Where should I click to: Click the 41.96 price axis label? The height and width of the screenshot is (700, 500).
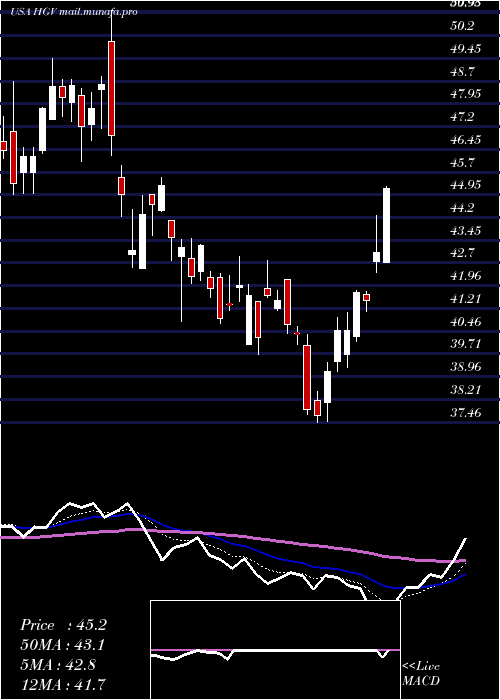(466, 275)
